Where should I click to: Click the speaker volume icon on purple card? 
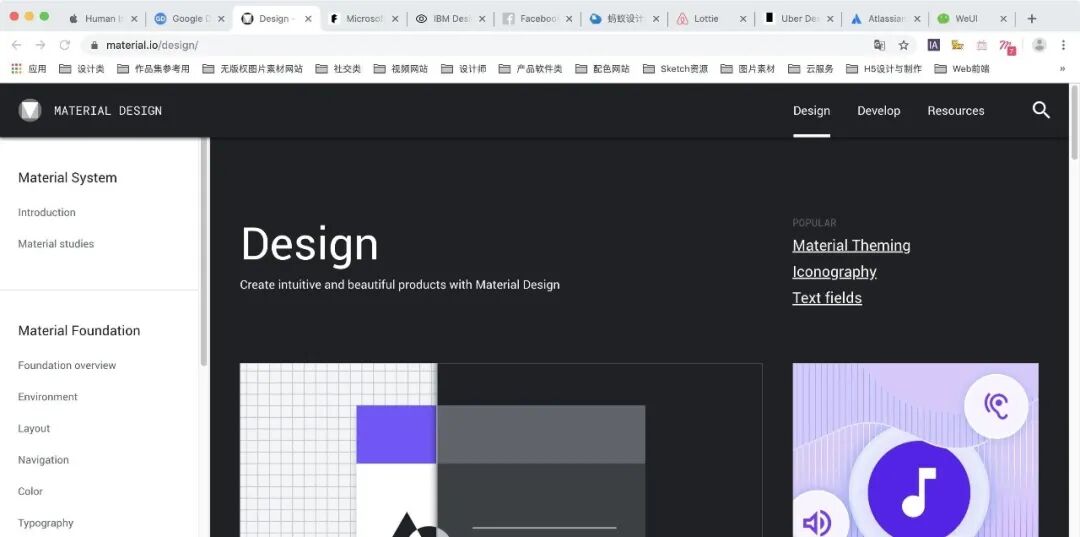[817, 521]
